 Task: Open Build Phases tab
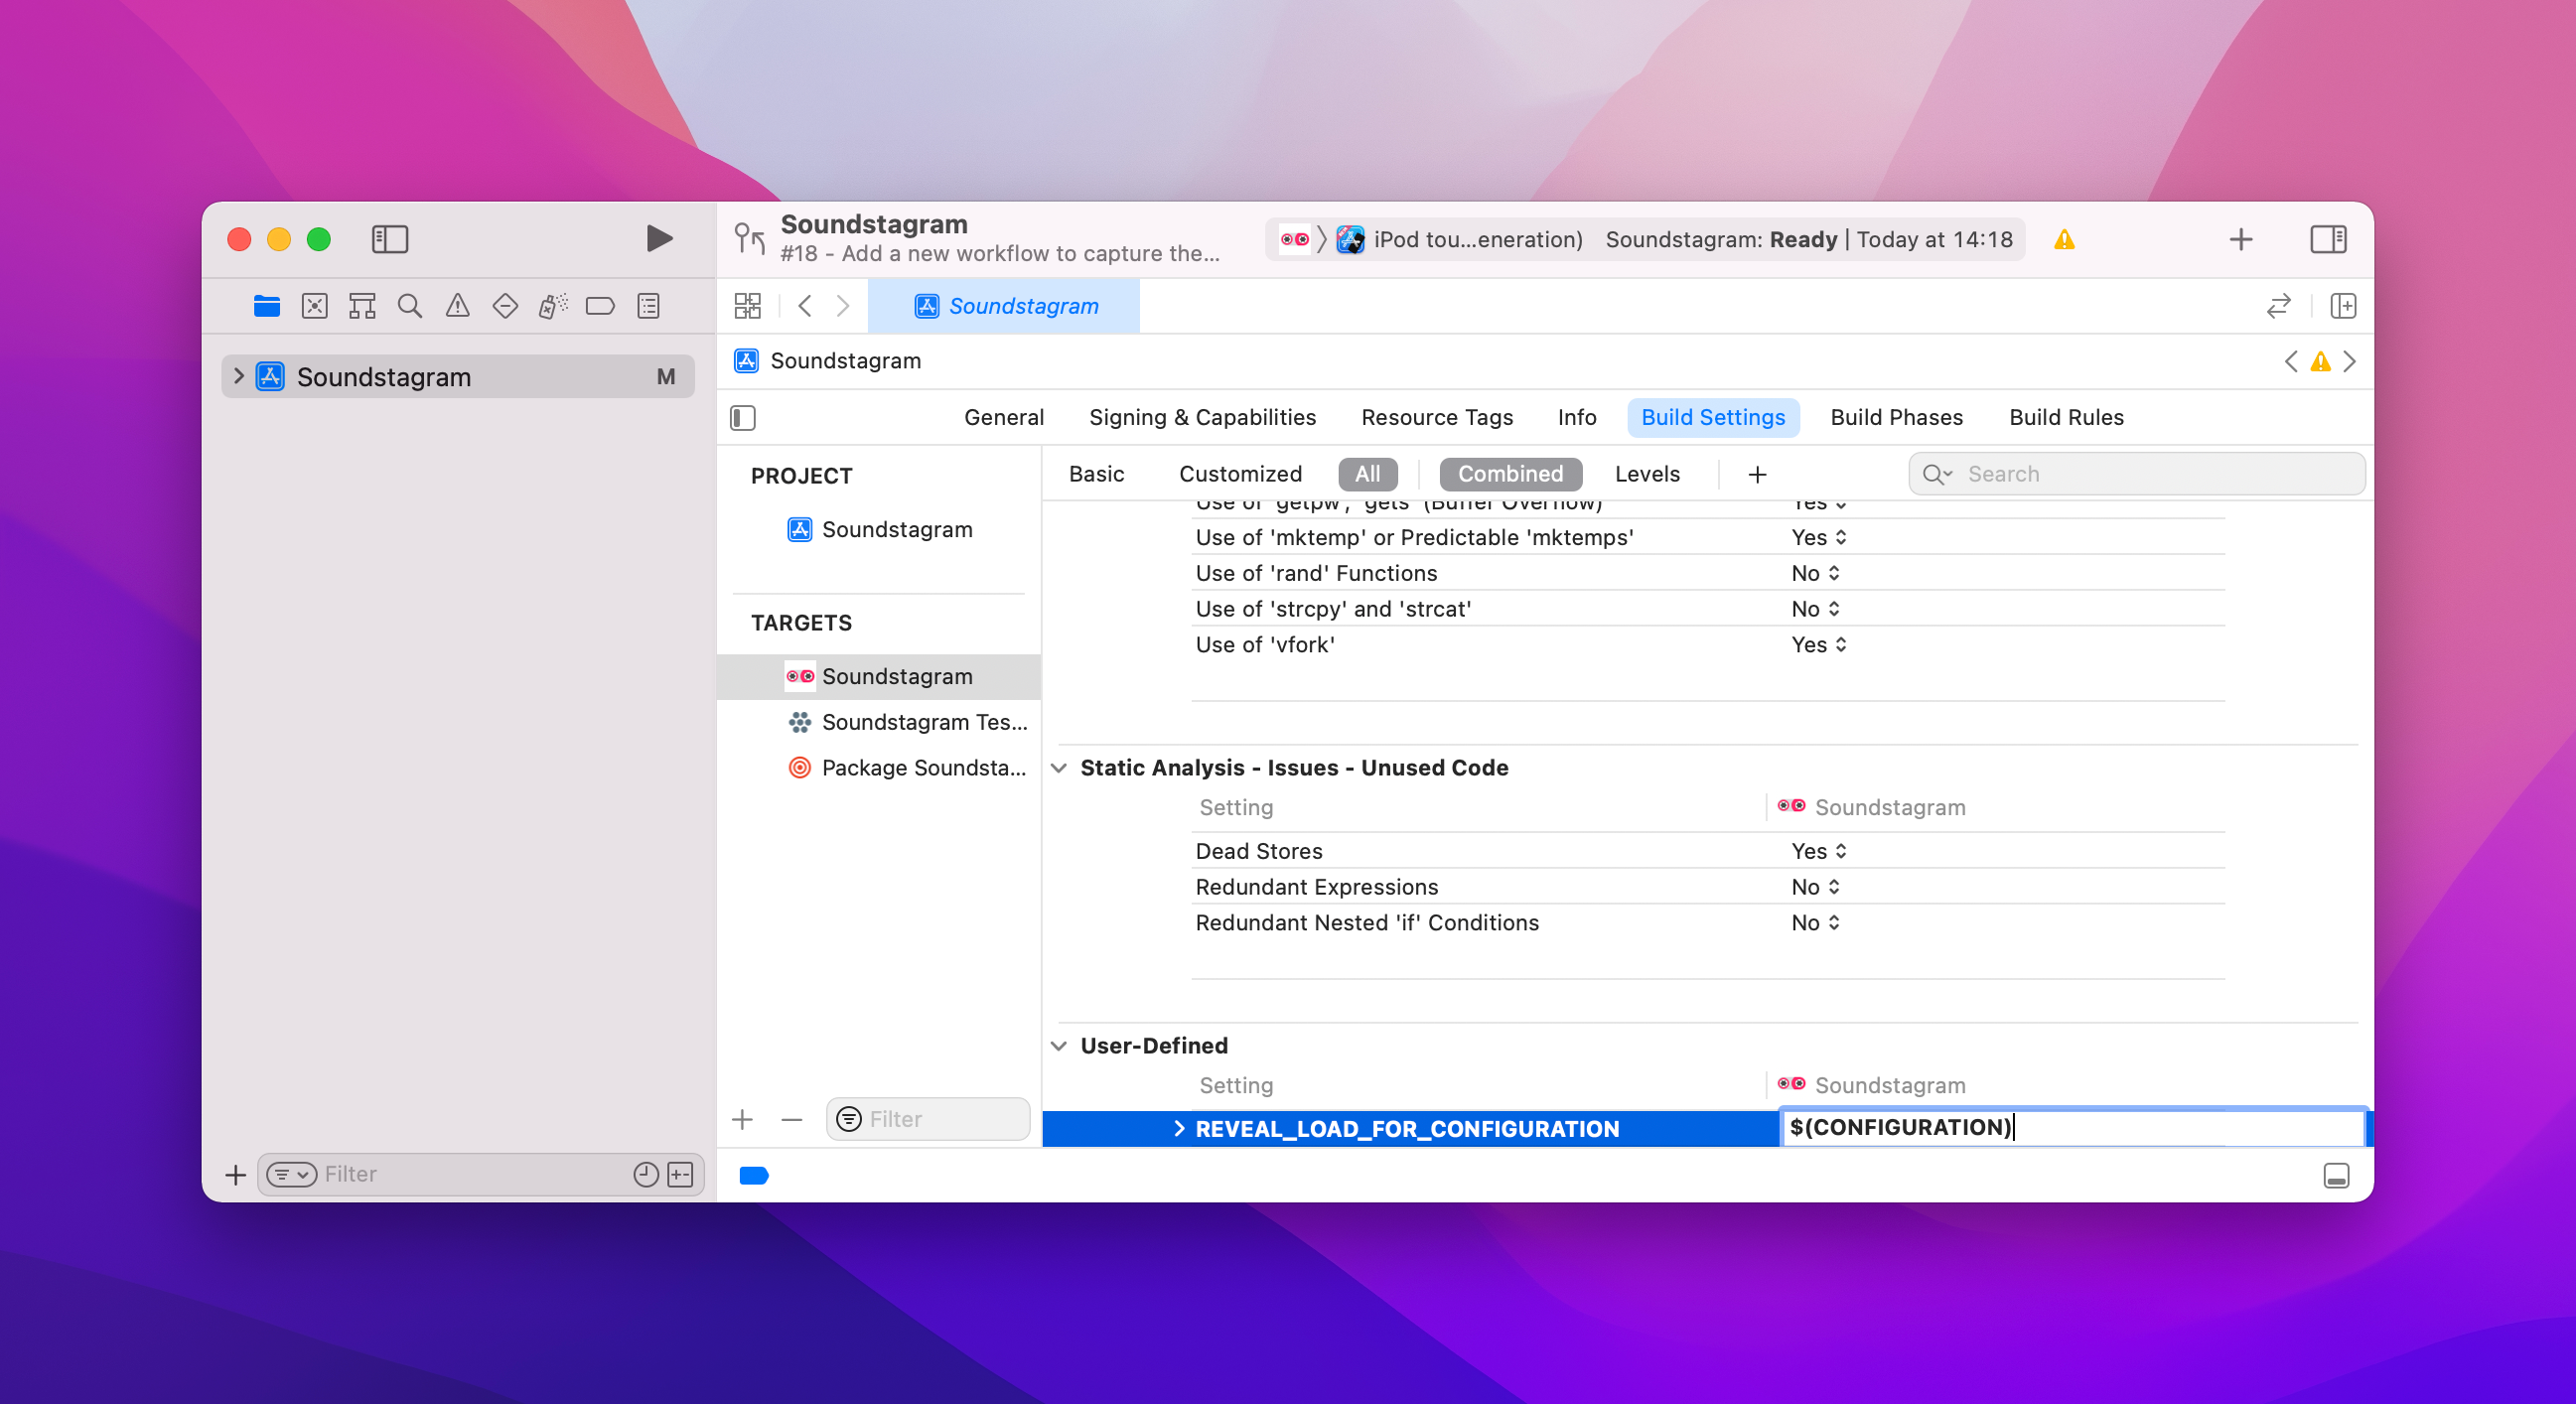1896,417
